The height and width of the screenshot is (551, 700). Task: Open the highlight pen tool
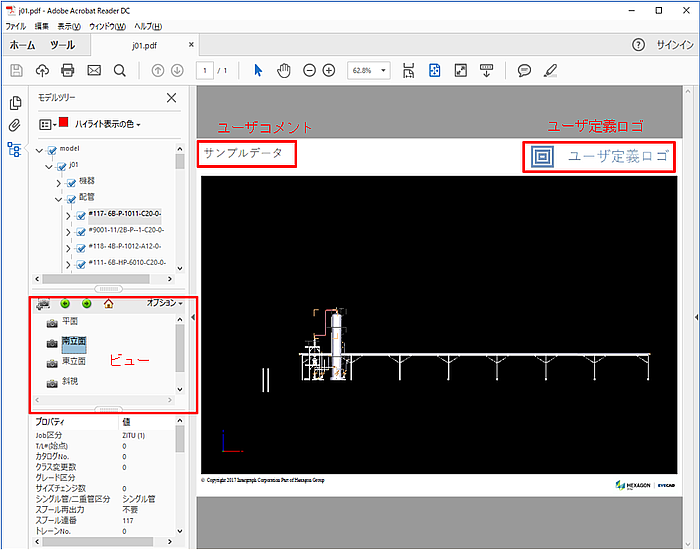(x=550, y=71)
